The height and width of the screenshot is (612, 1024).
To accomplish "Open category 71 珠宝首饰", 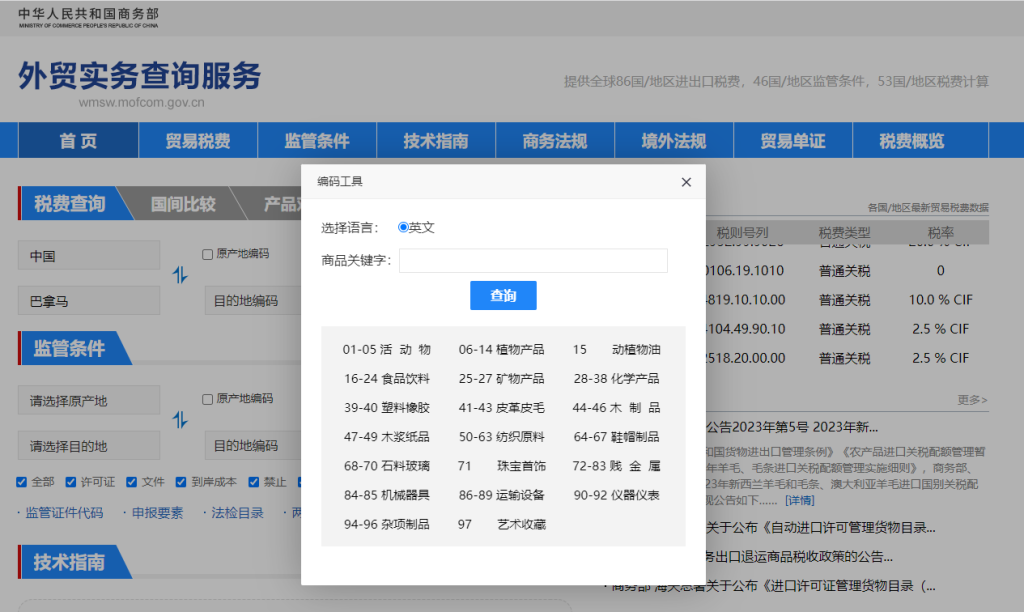I will tap(502, 466).
